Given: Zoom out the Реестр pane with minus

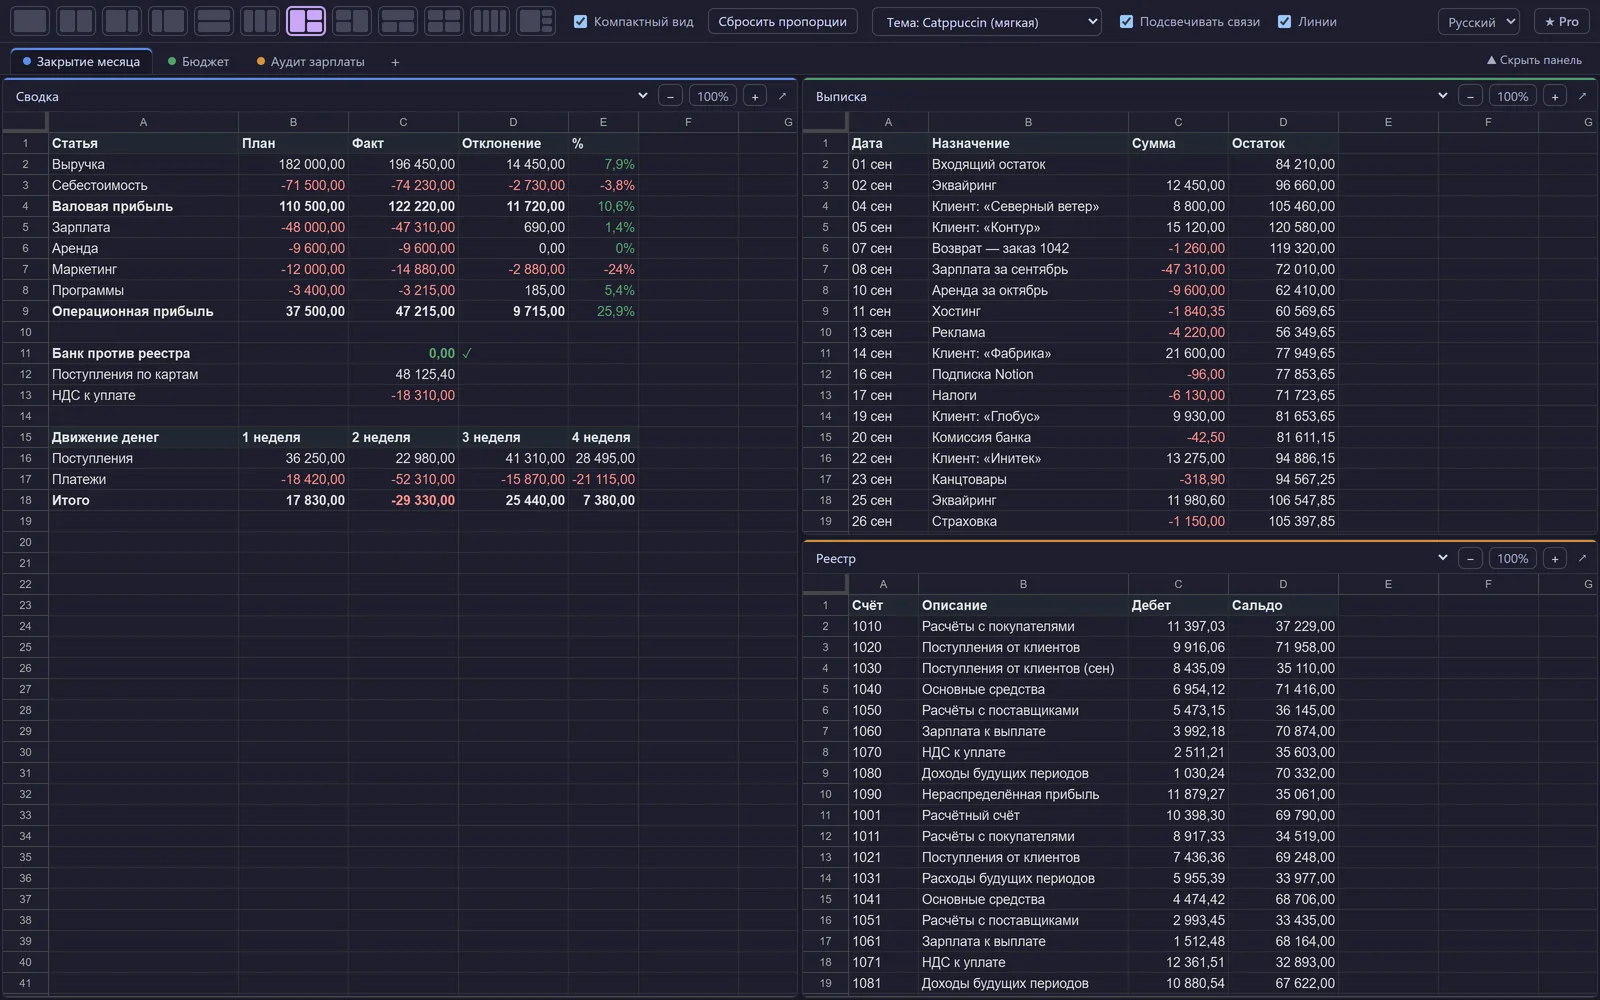Looking at the screenshot, I should (x=1470, y=558).
